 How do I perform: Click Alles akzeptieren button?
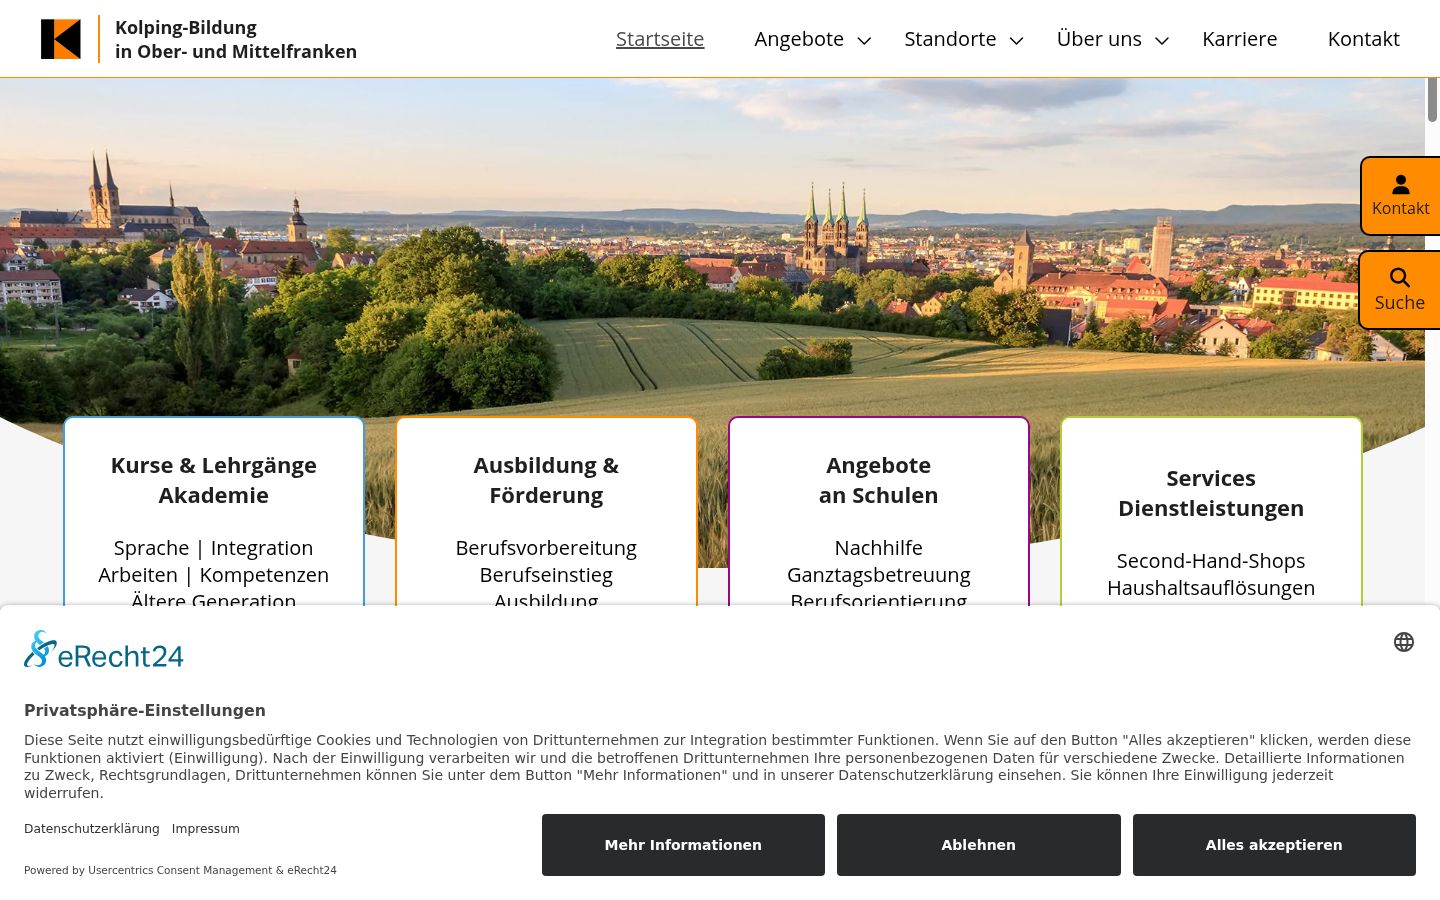pyautogui.click(x=1274, y=845)
